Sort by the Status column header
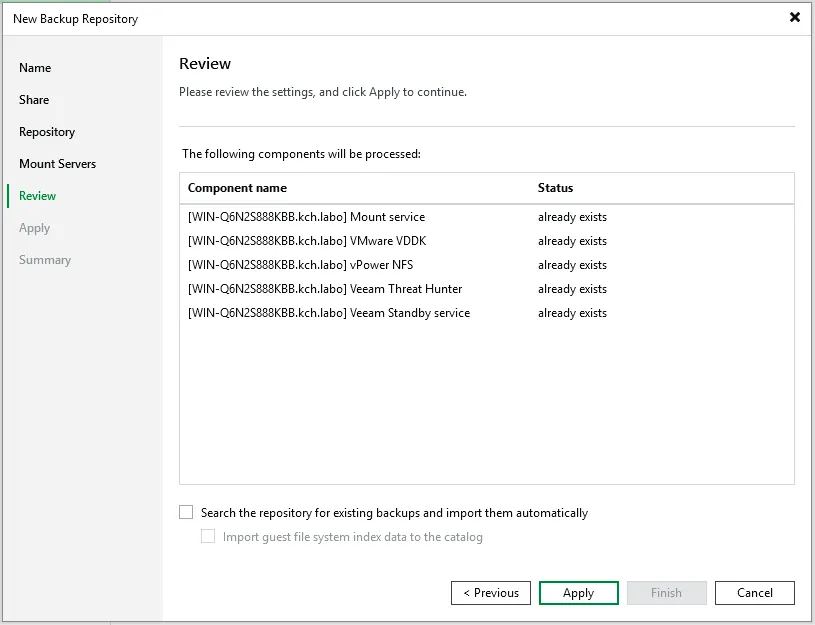This screenshot has height=625, width=815. pyautogui.click(x=555, y=188)
